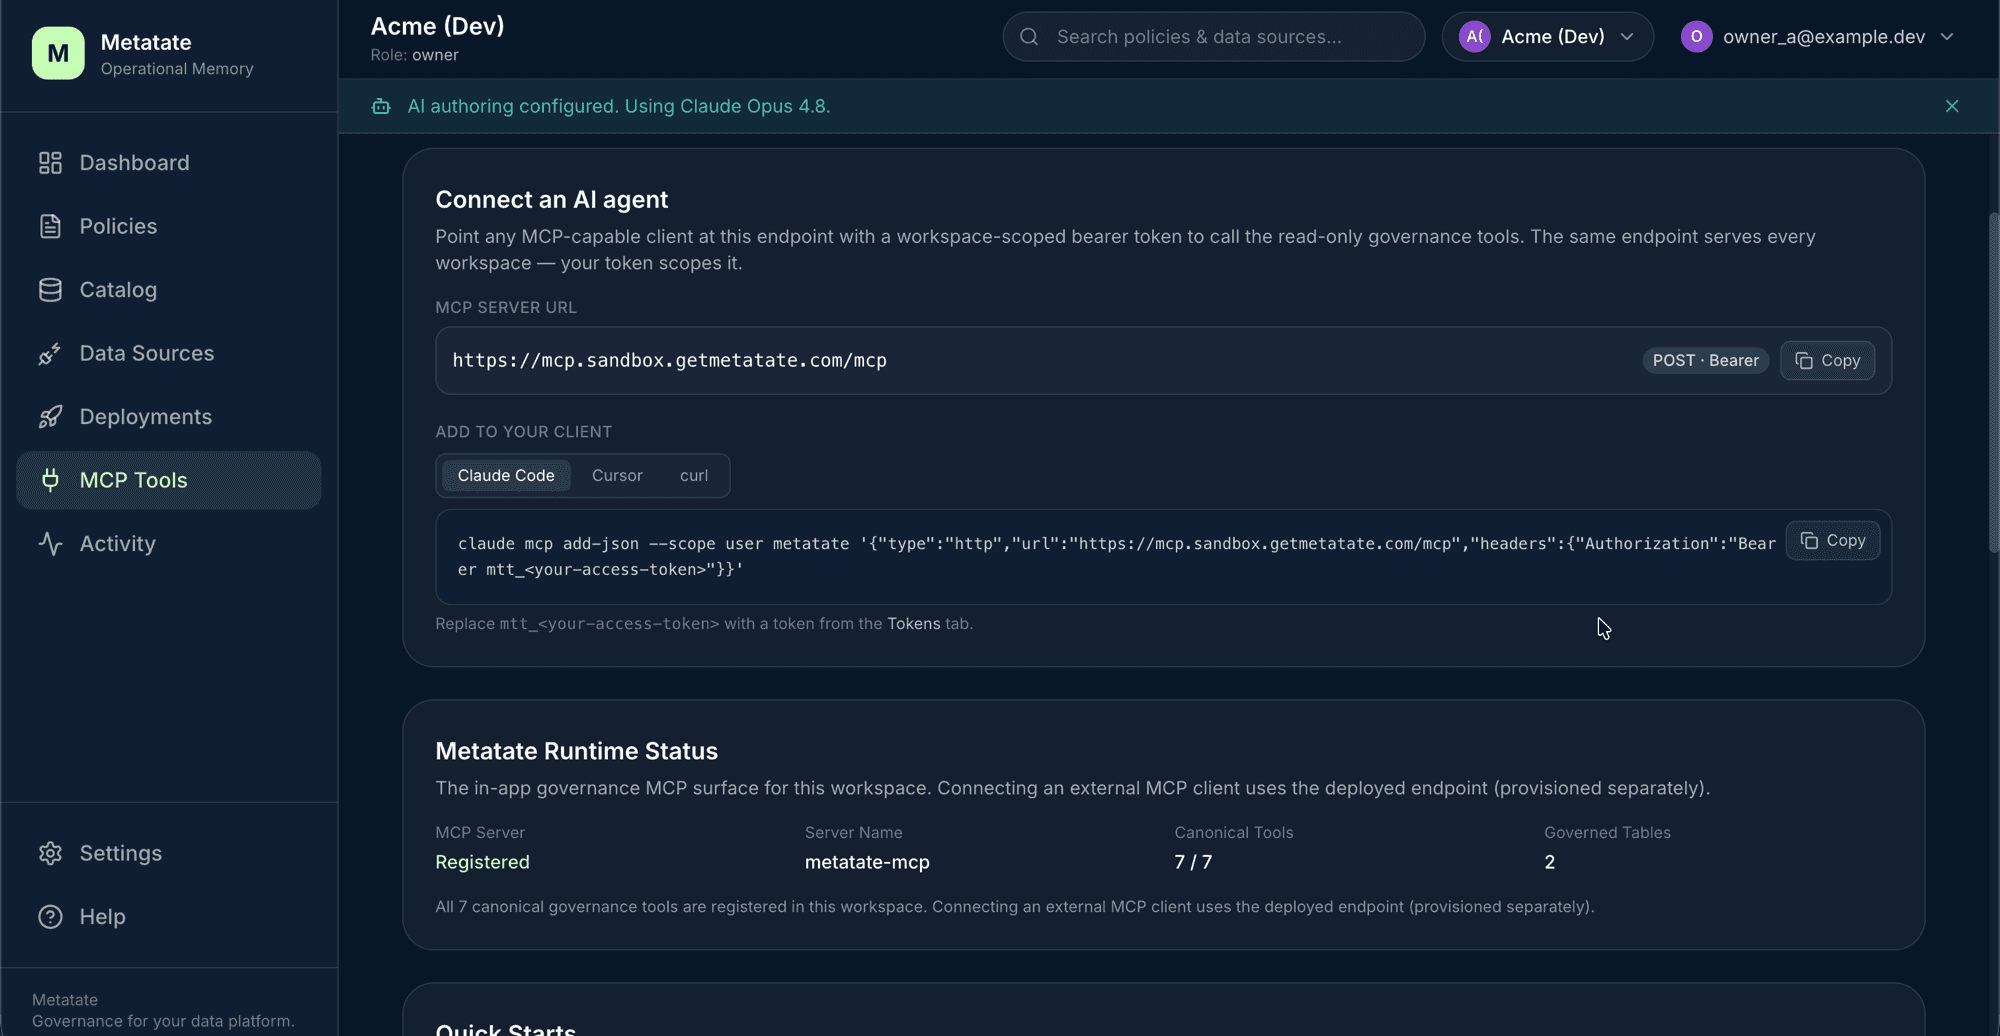Click the metatate-mcp server name

click(x=867, y=862)
